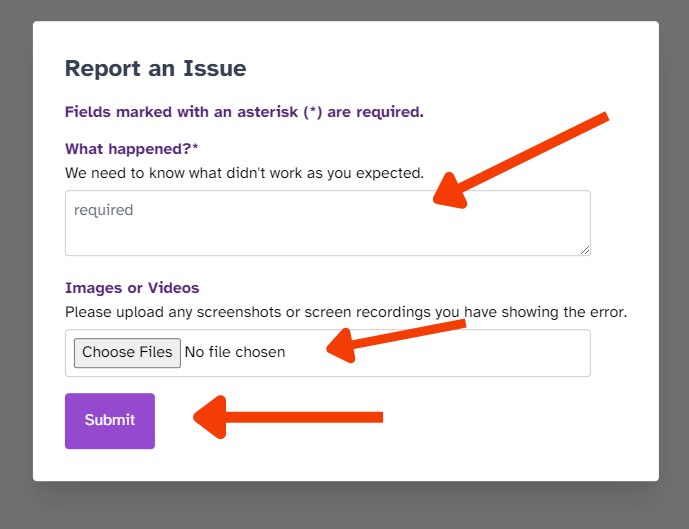Focus the "What happened?" text area
The image size is (689, 529).
tap(328, 223)
